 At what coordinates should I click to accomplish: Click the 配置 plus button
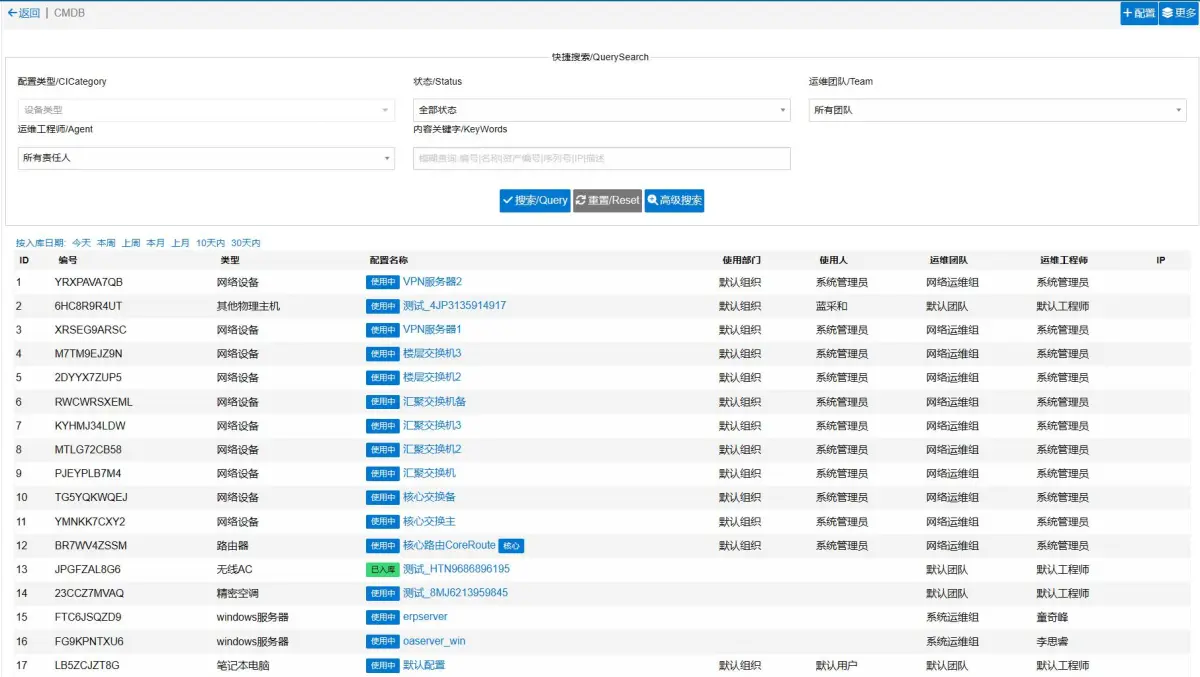click(x=1139, y=13)
